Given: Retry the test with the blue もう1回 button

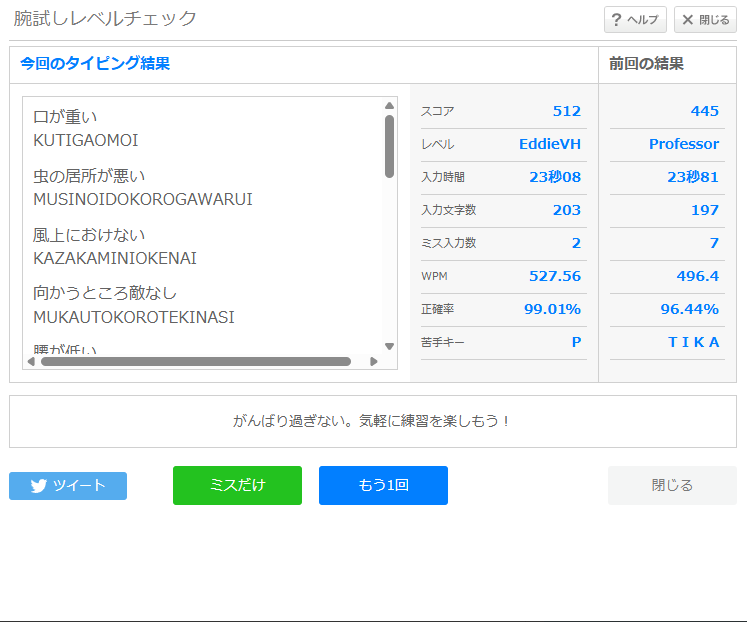Looking at the screenshot, I should point(383,486).
